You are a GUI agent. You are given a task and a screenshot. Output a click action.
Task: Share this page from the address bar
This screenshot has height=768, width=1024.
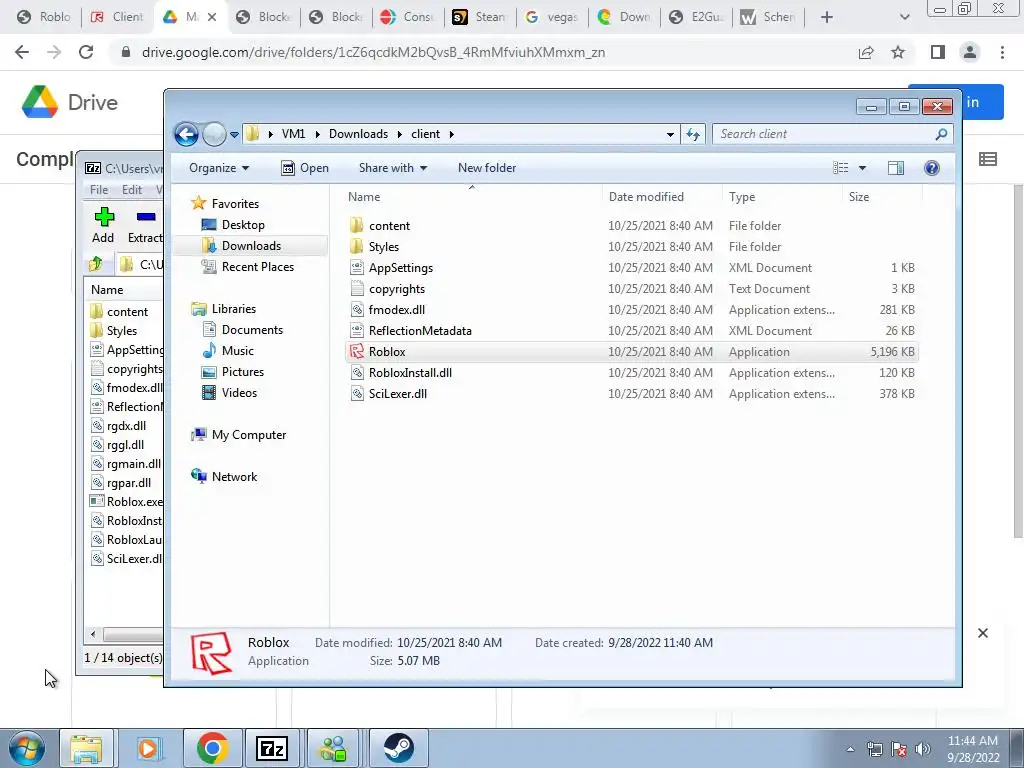click(866, 52)
